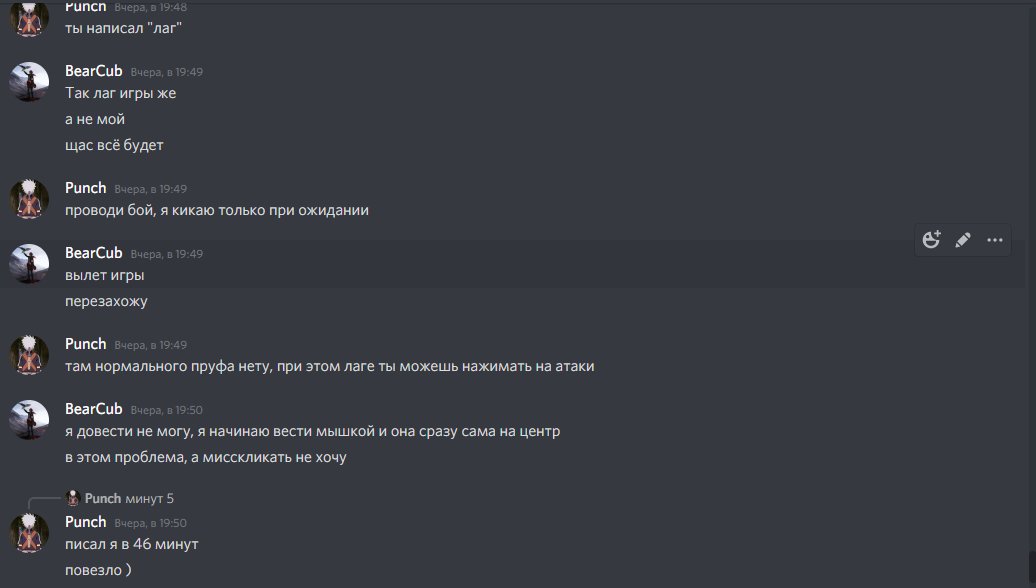Click Punch's avatar beside "там нормального пруфа" message
The image size is (1036, 588).
click(x=30, y=355)
